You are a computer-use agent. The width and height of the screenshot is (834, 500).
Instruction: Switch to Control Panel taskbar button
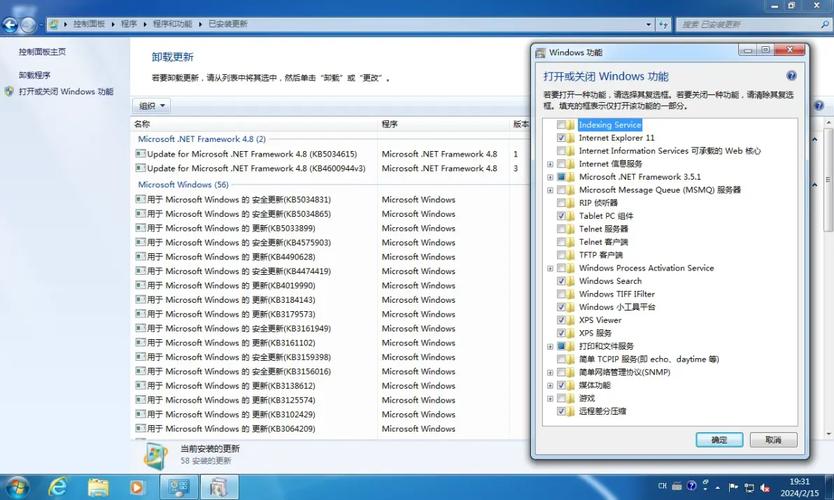coord(179,487)
